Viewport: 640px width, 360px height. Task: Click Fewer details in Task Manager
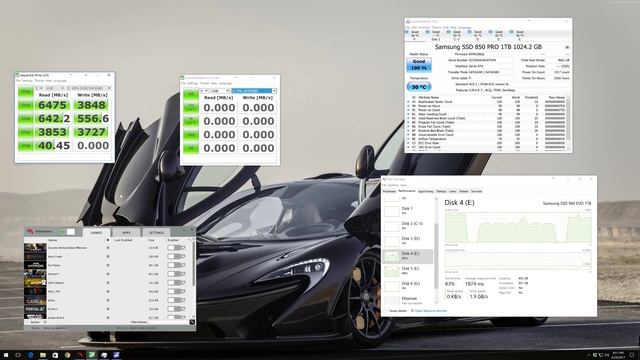pos(396,311)
